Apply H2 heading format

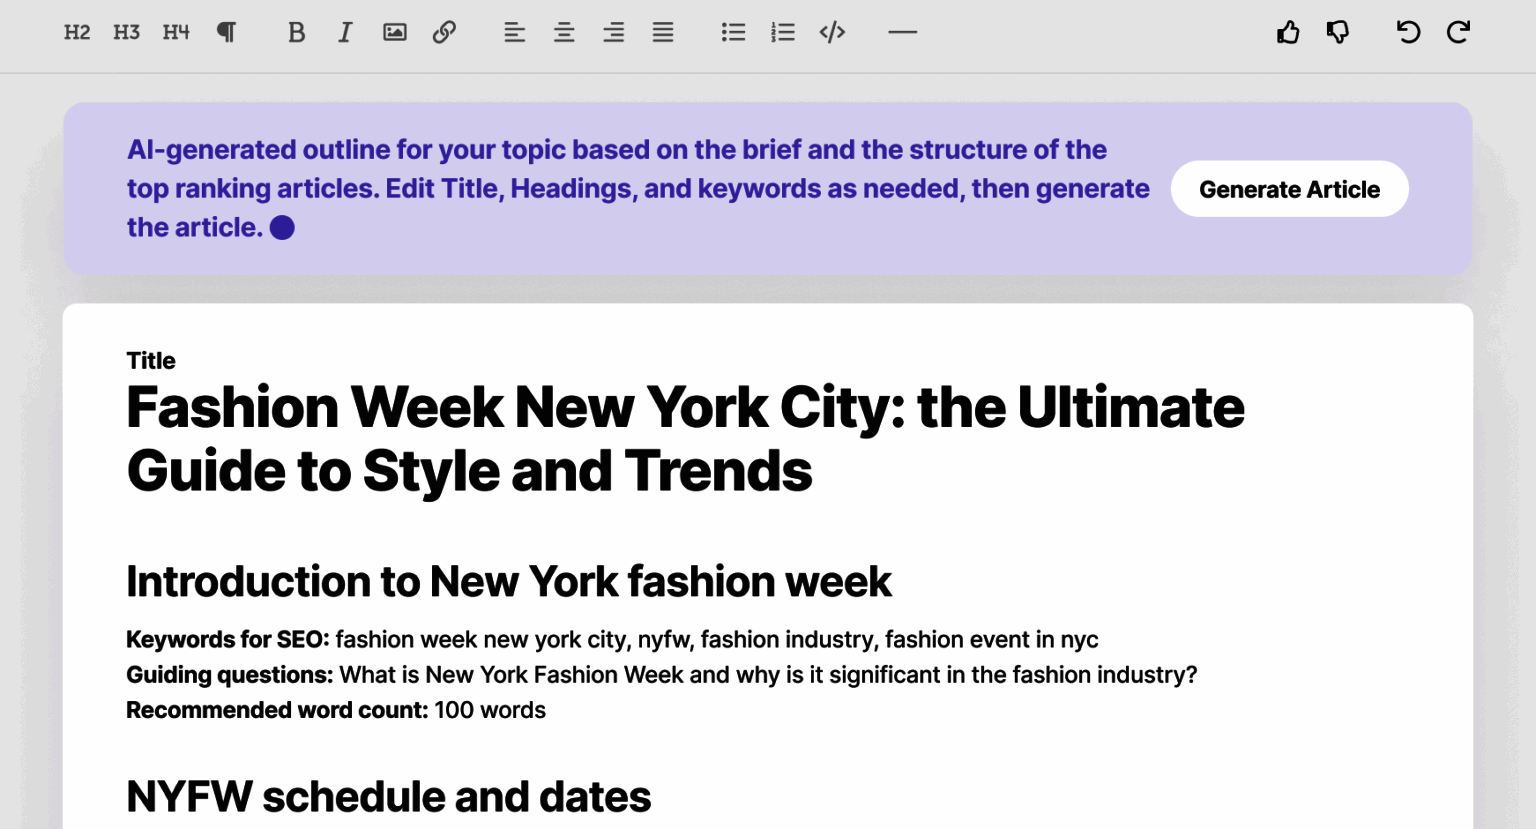coord(77,32)
